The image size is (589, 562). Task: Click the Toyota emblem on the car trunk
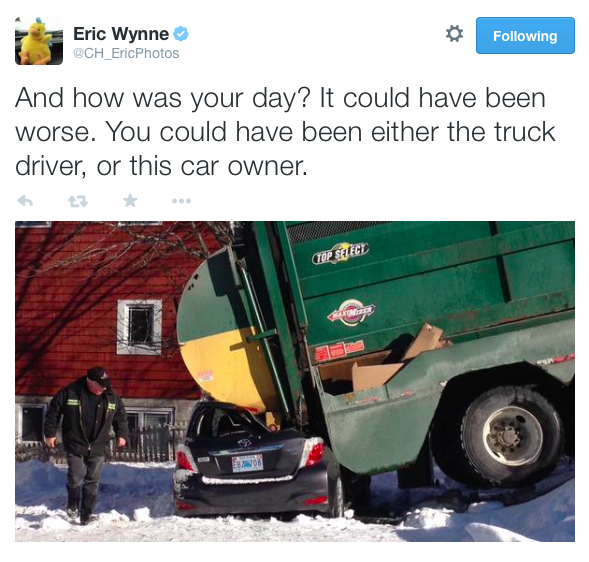tap(244, 442)
